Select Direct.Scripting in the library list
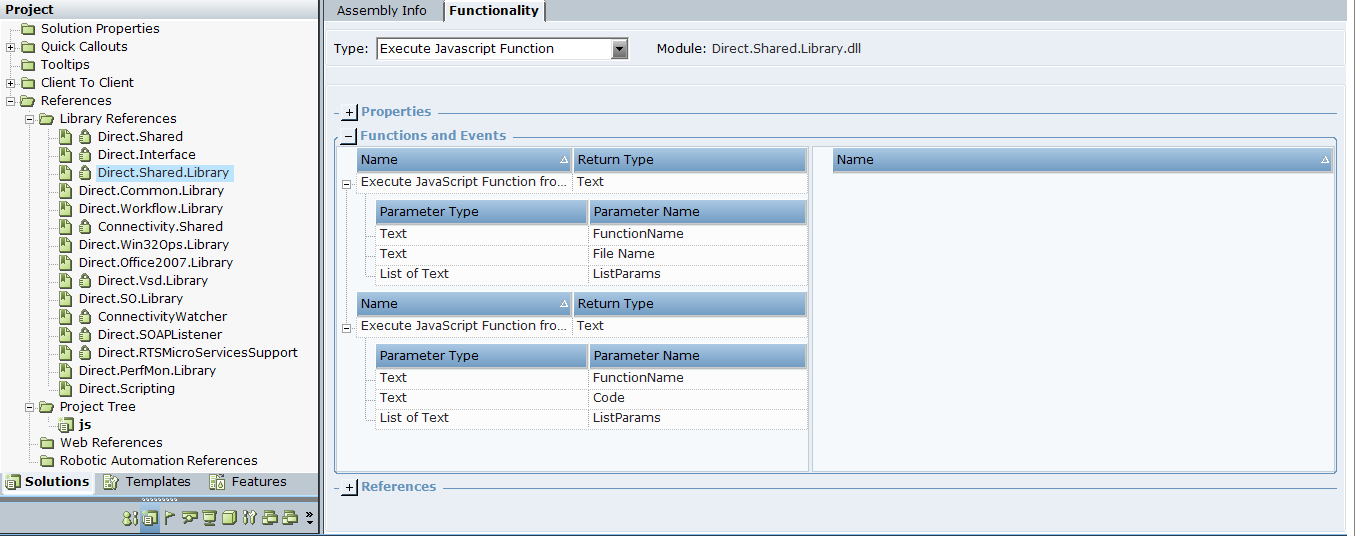 point(126,389)
